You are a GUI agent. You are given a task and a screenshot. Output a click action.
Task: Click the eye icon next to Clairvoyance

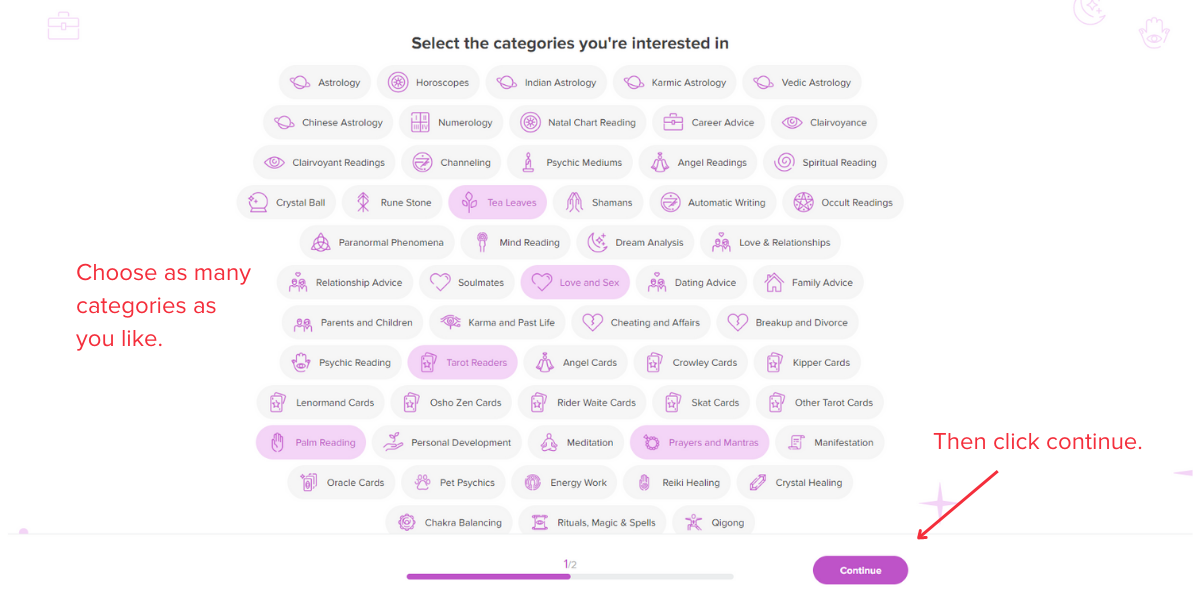coord(792,123)
